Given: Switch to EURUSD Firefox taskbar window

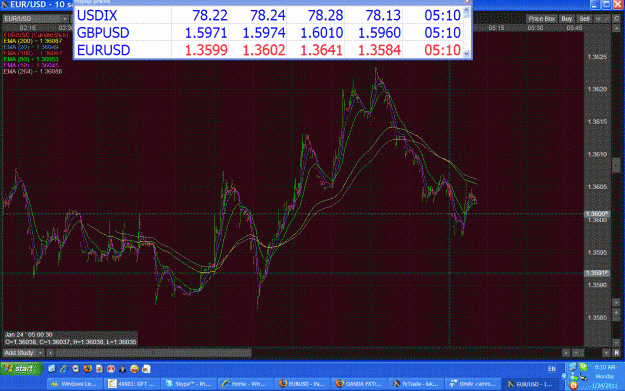Looking at the screenshot, I should point(303,384).
